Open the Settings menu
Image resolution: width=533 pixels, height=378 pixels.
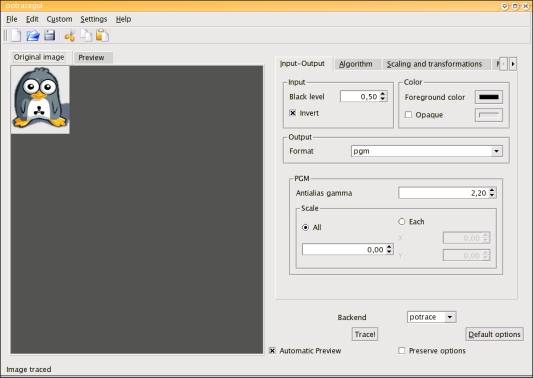click(93, 19)
